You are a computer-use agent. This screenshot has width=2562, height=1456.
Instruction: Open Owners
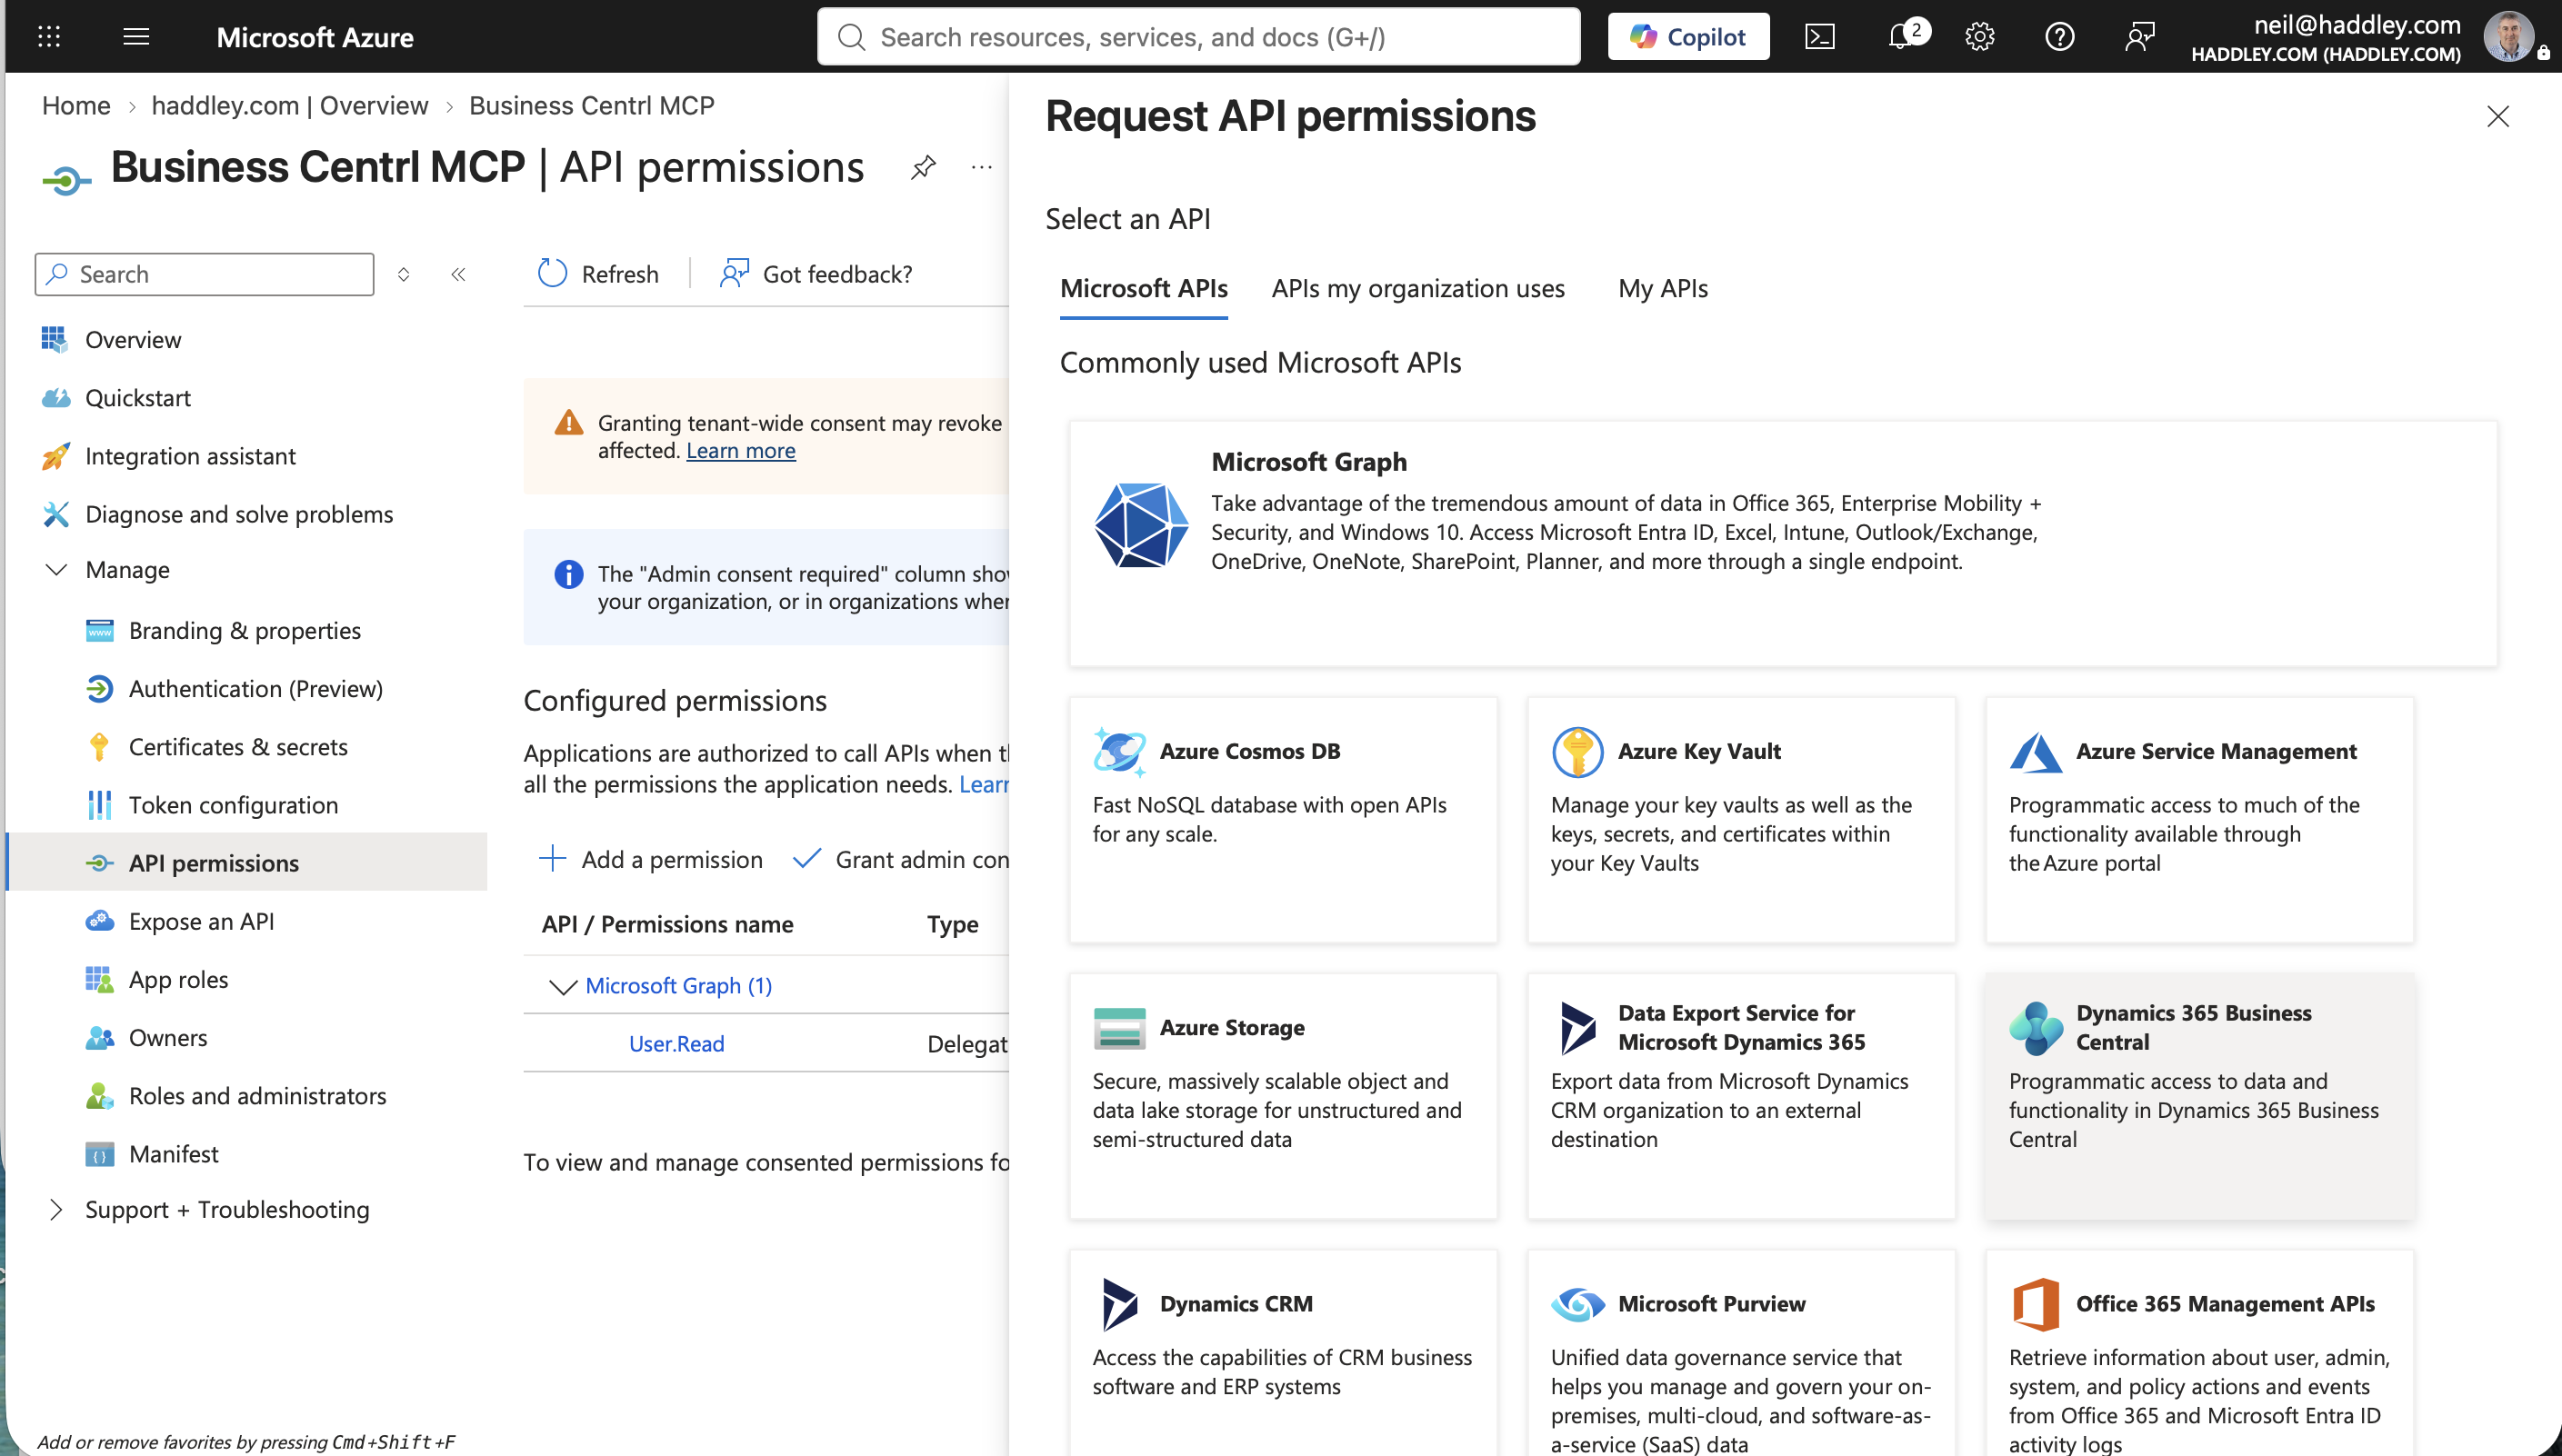point(168,1038)
